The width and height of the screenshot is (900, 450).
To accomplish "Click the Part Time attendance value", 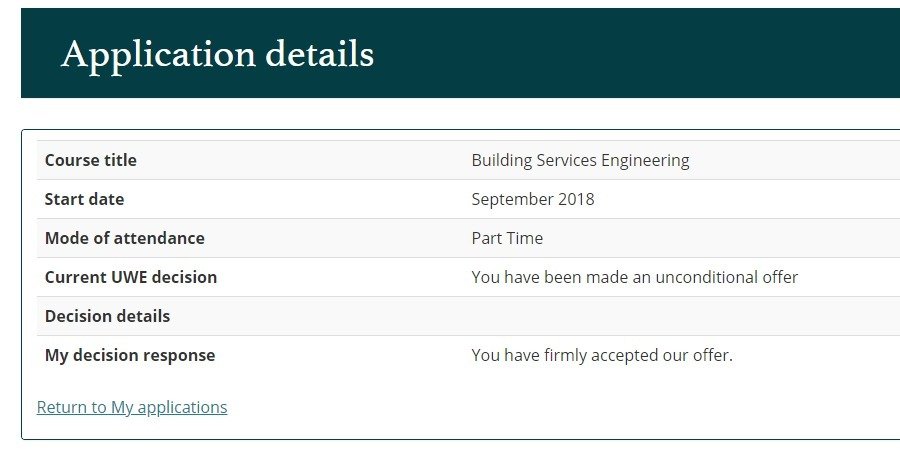I will tap(507, 238).
